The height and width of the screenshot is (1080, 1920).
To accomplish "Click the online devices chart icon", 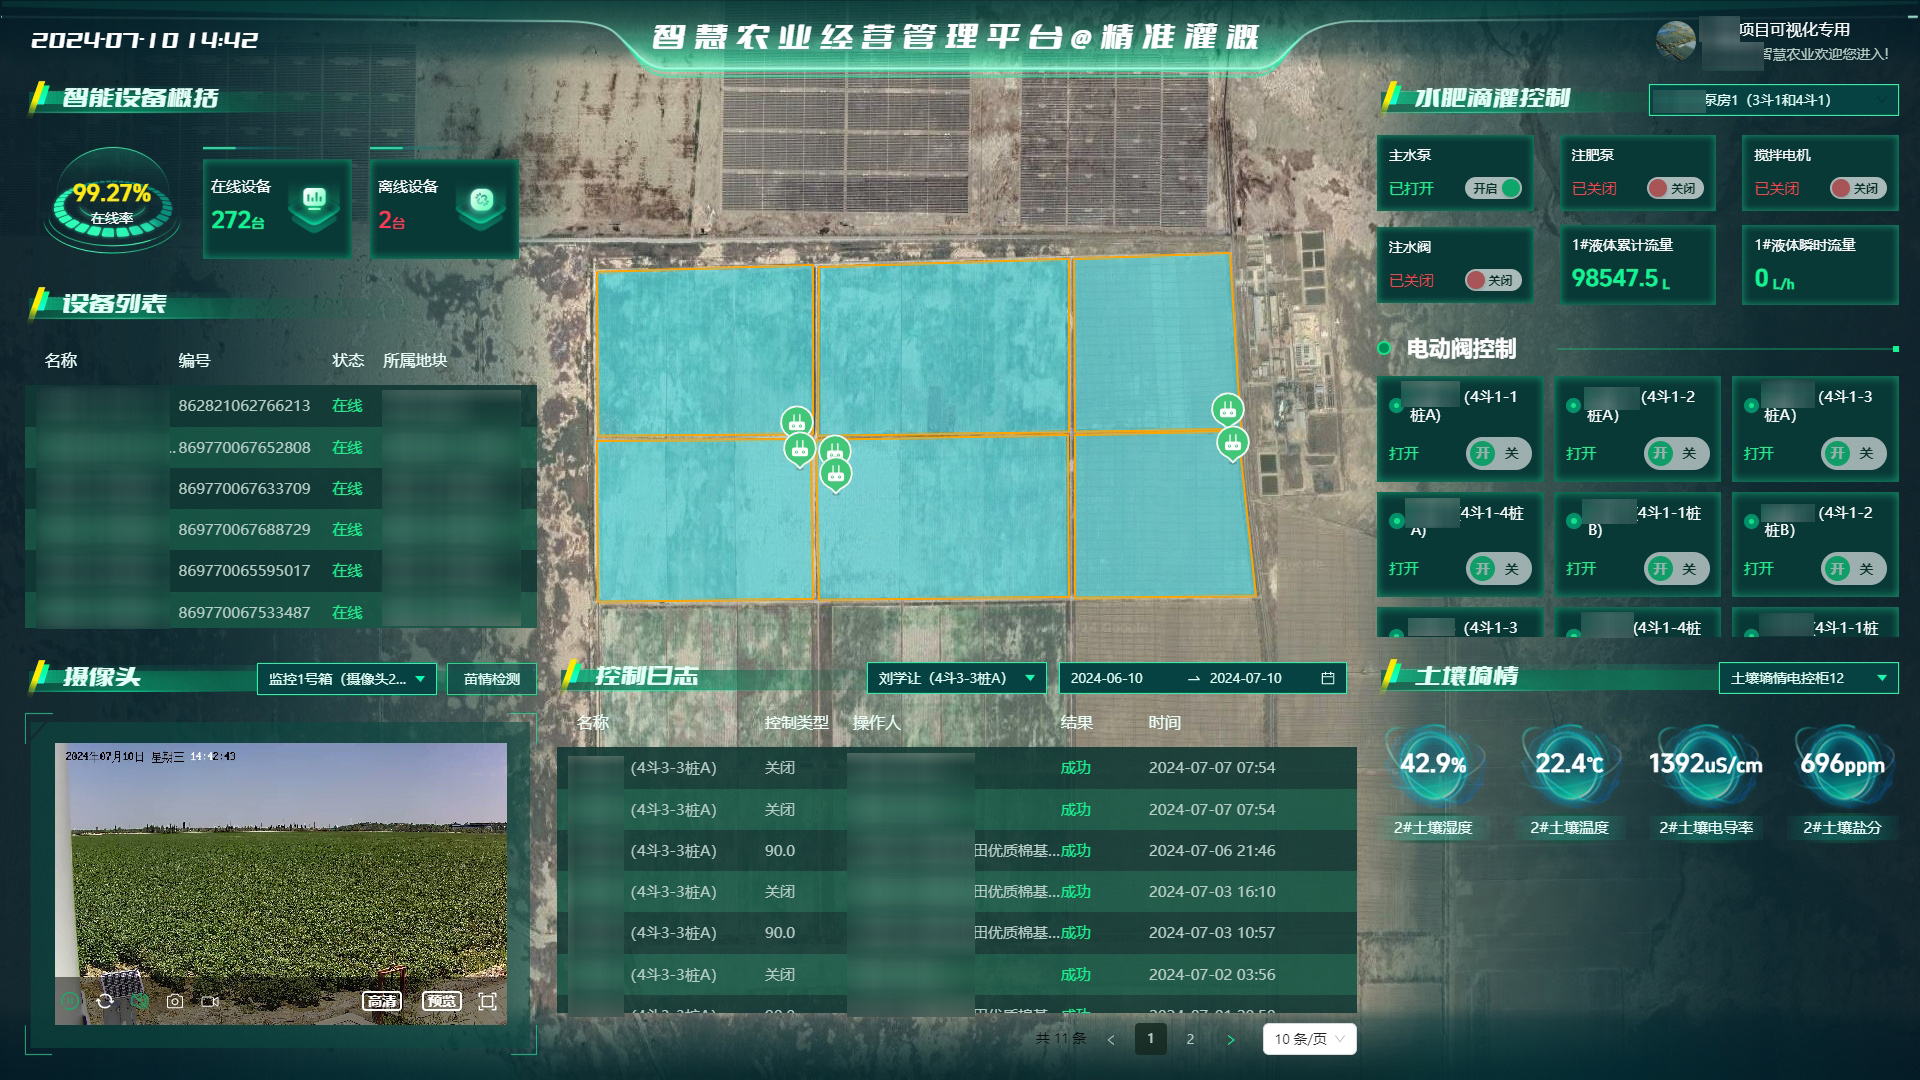I will 314,199.
